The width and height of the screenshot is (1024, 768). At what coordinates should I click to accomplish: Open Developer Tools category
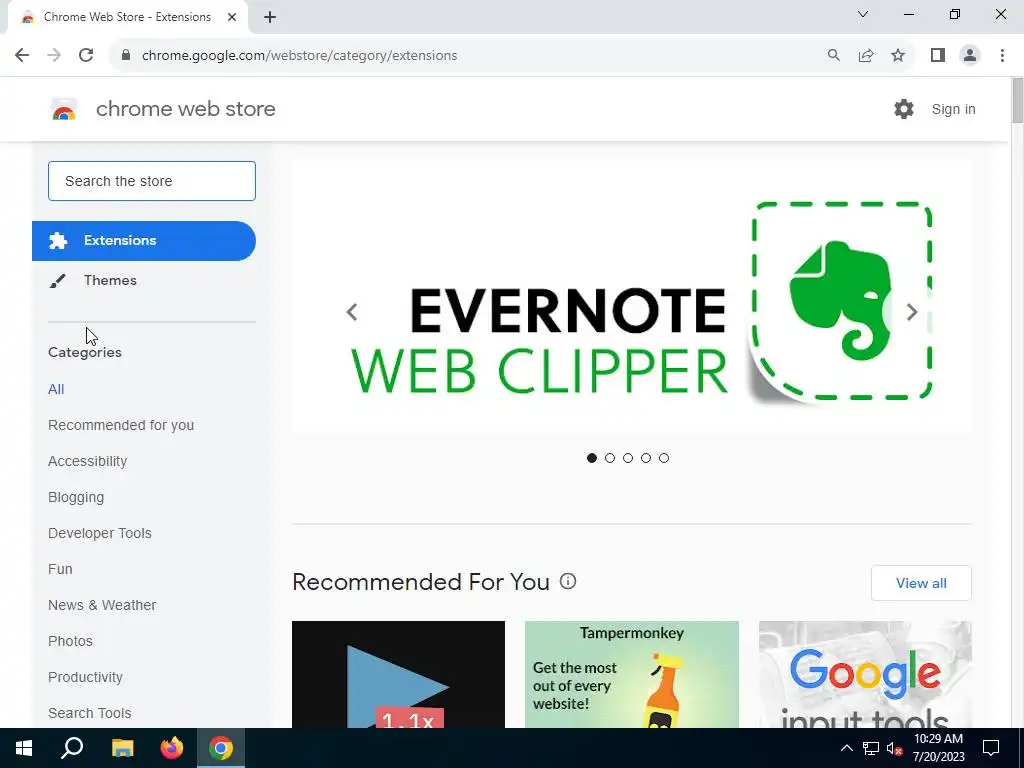(x=100, y=533)
